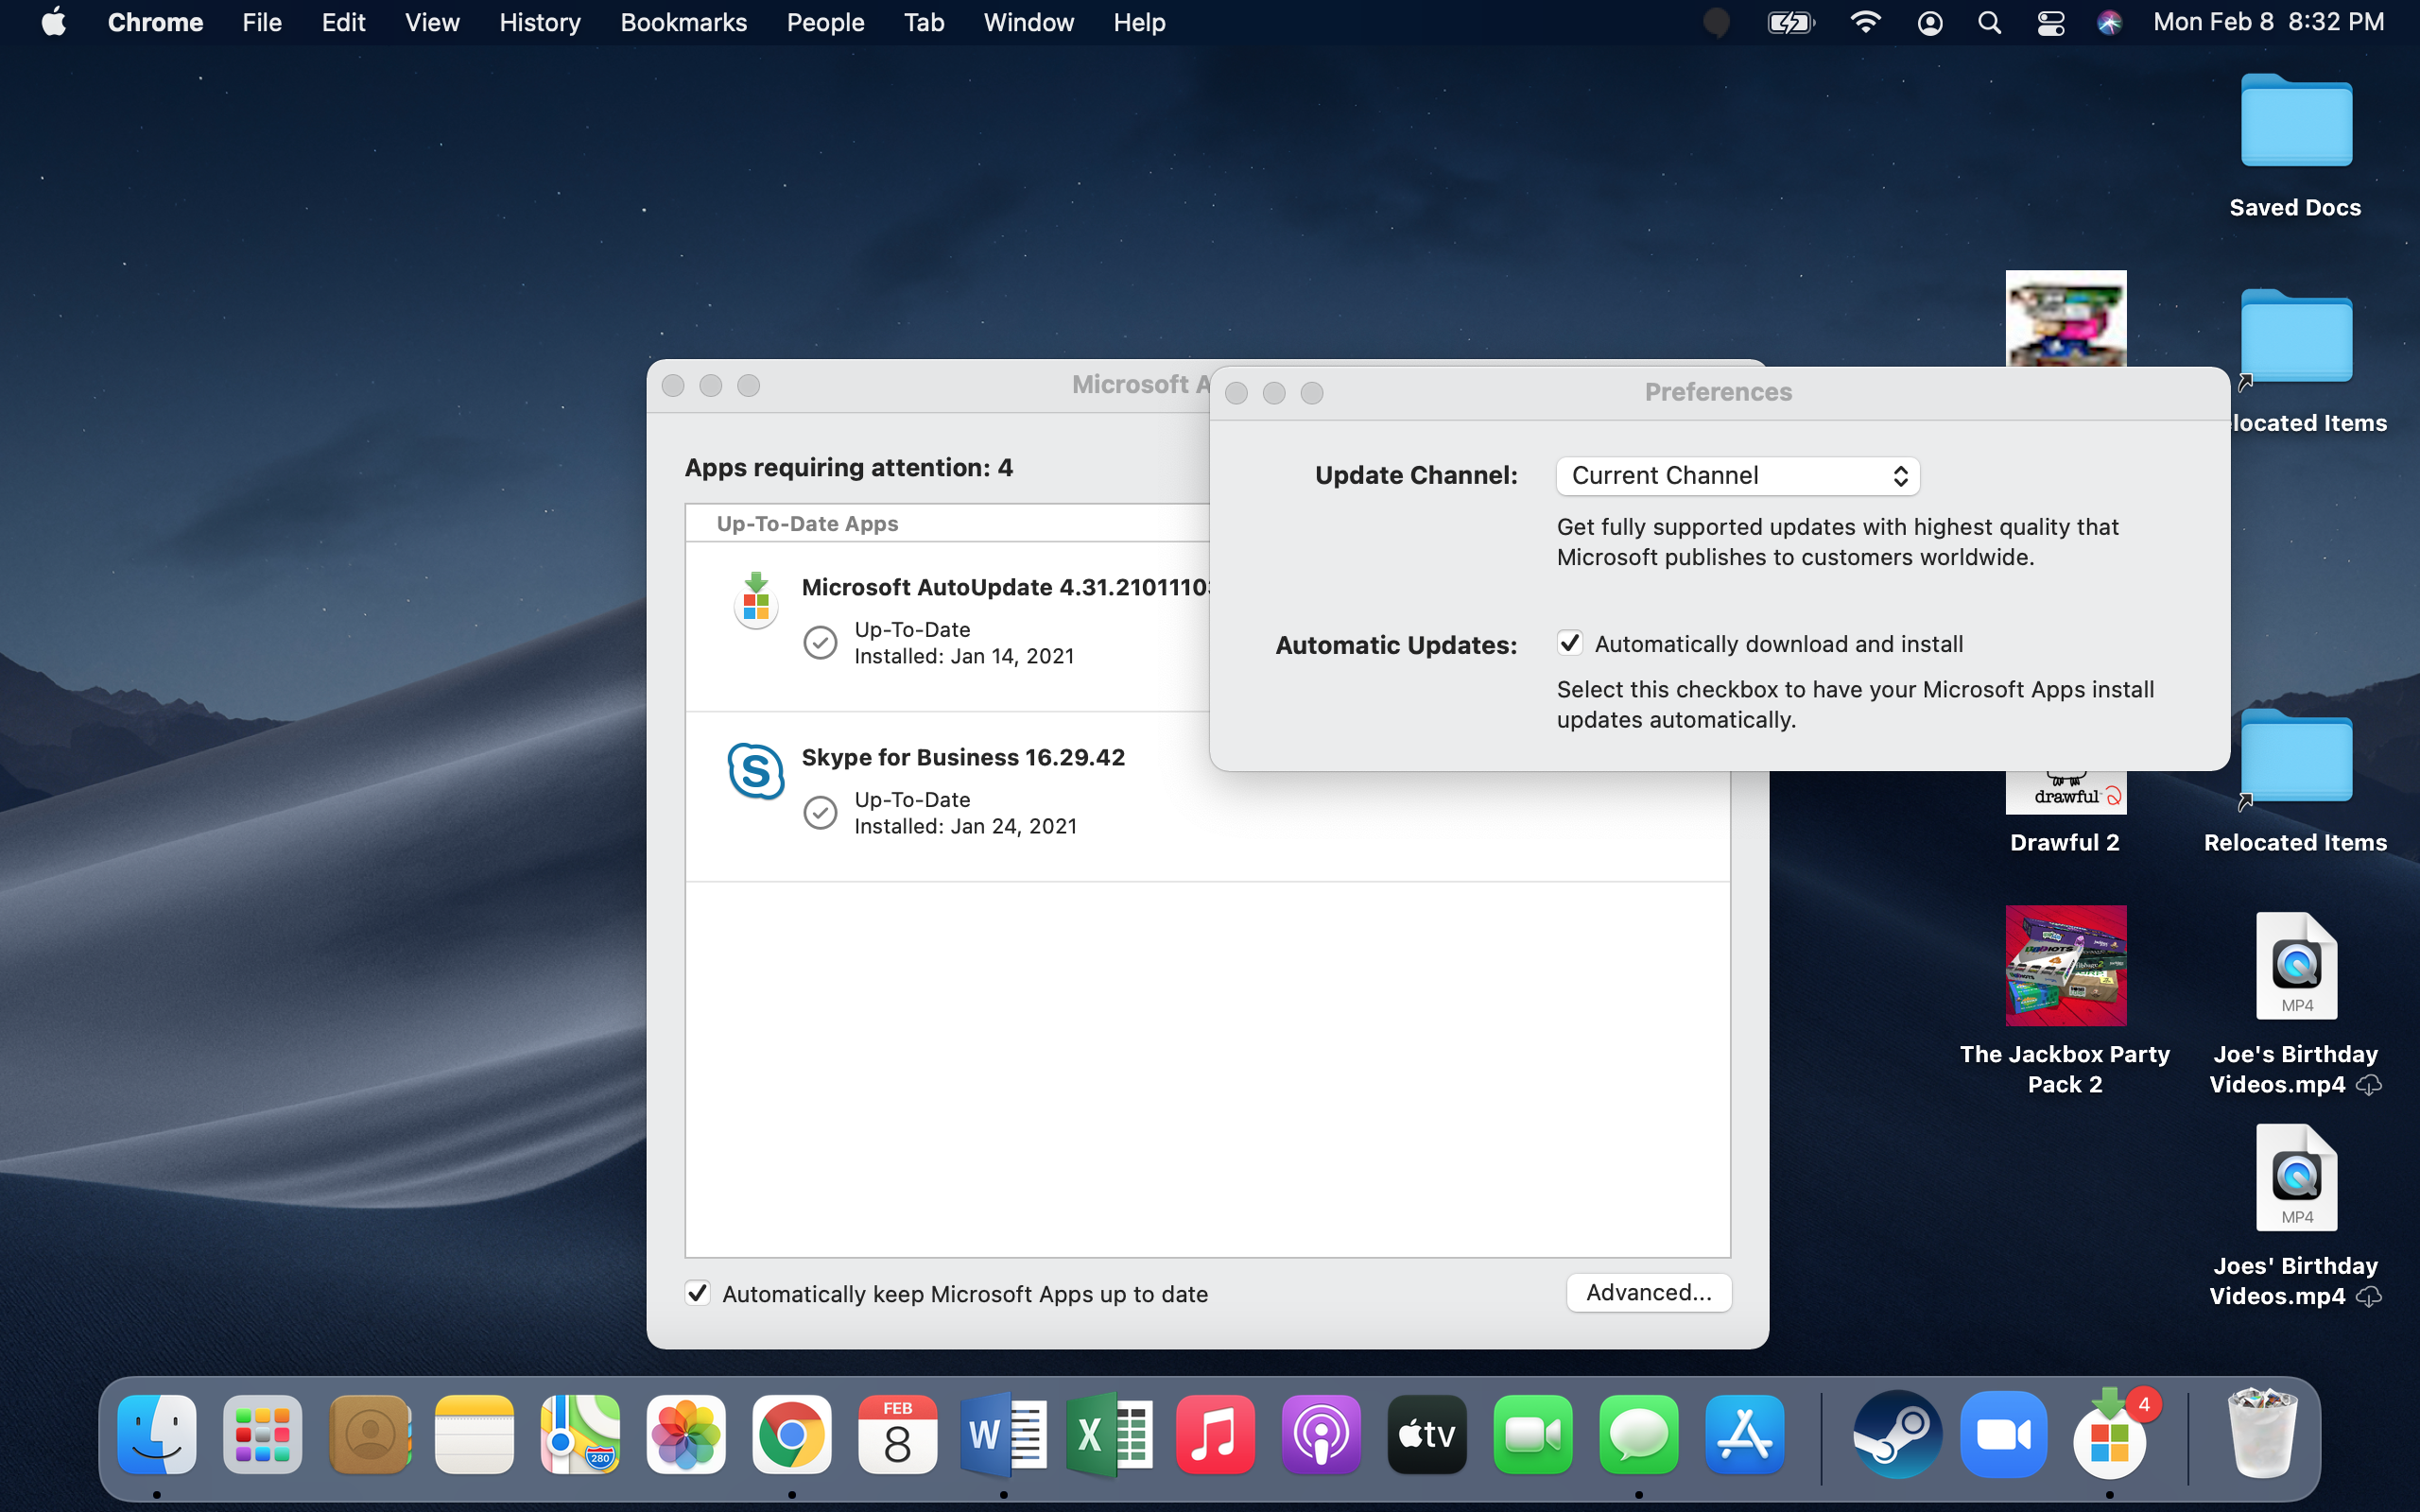Select the Saved Docs folder
Viewport: 2420px width, 1512px height.
[x=2296, y=122]
